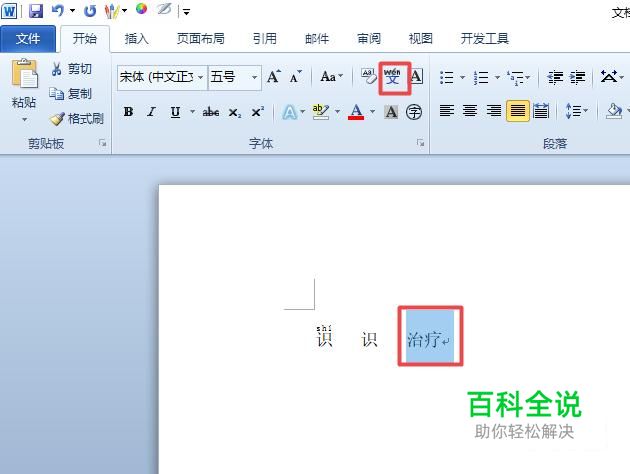This screenshot has width=630, height=474.
Task: Click the selected text 治疗 in document
Action: (x=423, y=340)
